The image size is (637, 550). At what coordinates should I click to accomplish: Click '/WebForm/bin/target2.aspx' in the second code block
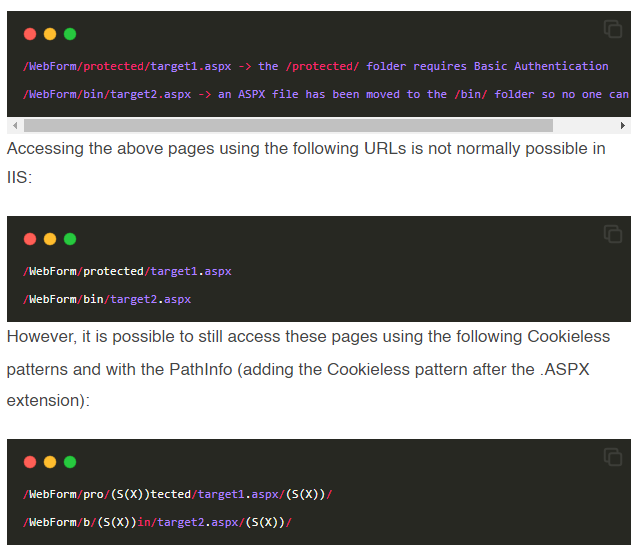[107, 299]
